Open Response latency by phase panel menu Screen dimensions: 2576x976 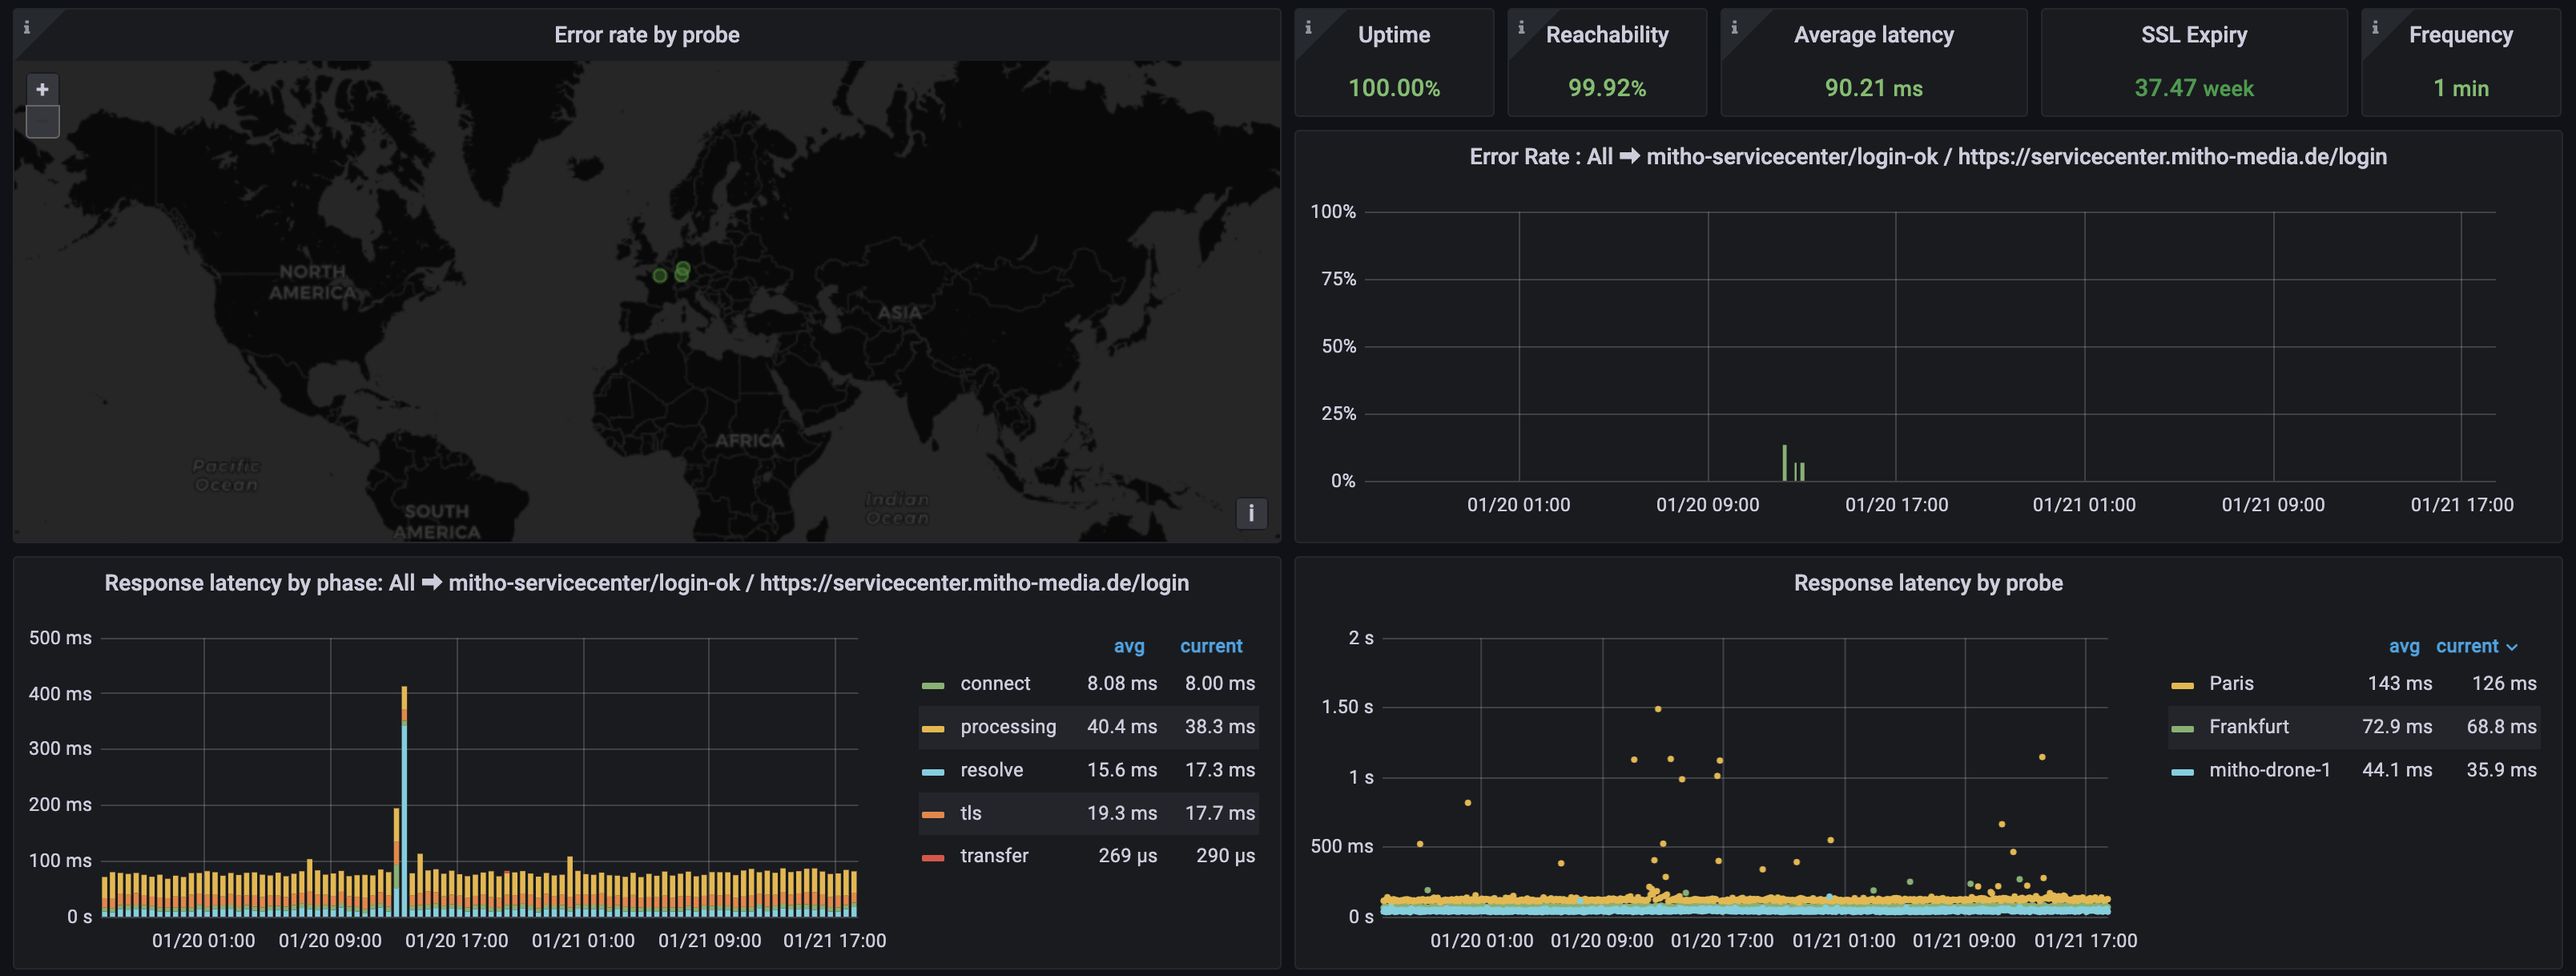pyautogui.click(x=647, y=583)
